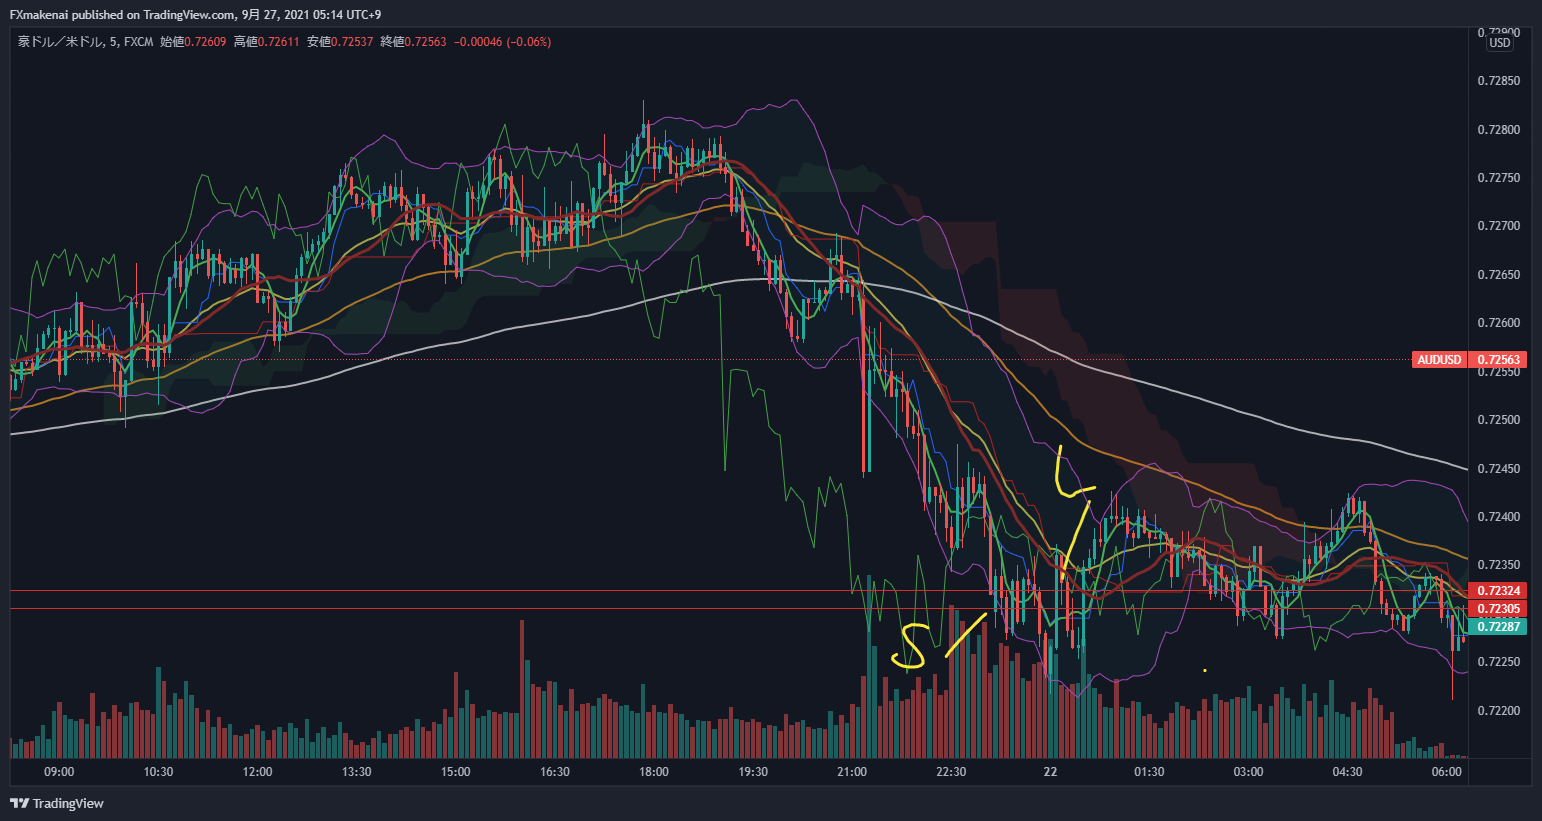Select the 0.72563 current price tag
Image resolution: width=1542 pixels, height=821 pixels.
click(1498, 360)
